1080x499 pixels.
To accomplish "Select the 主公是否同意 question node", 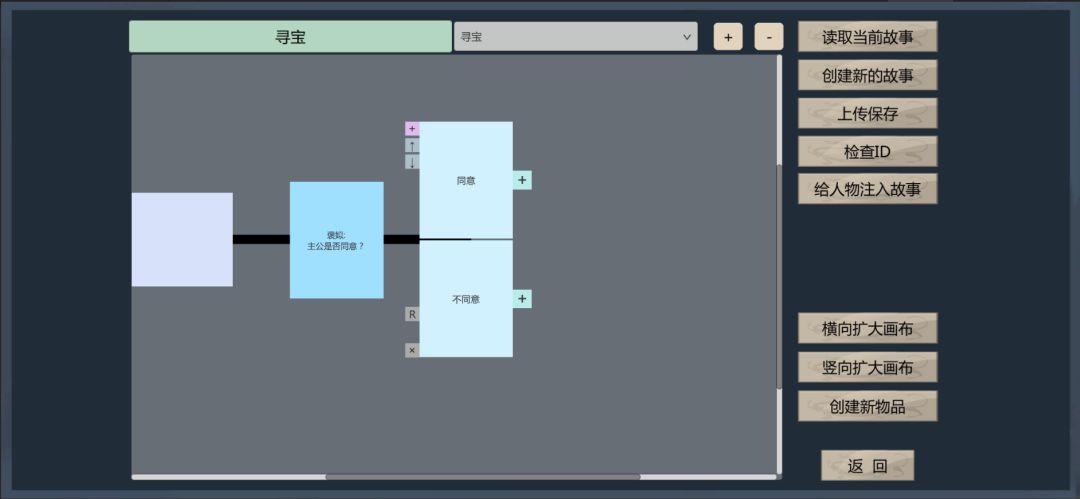I will 336,240.
